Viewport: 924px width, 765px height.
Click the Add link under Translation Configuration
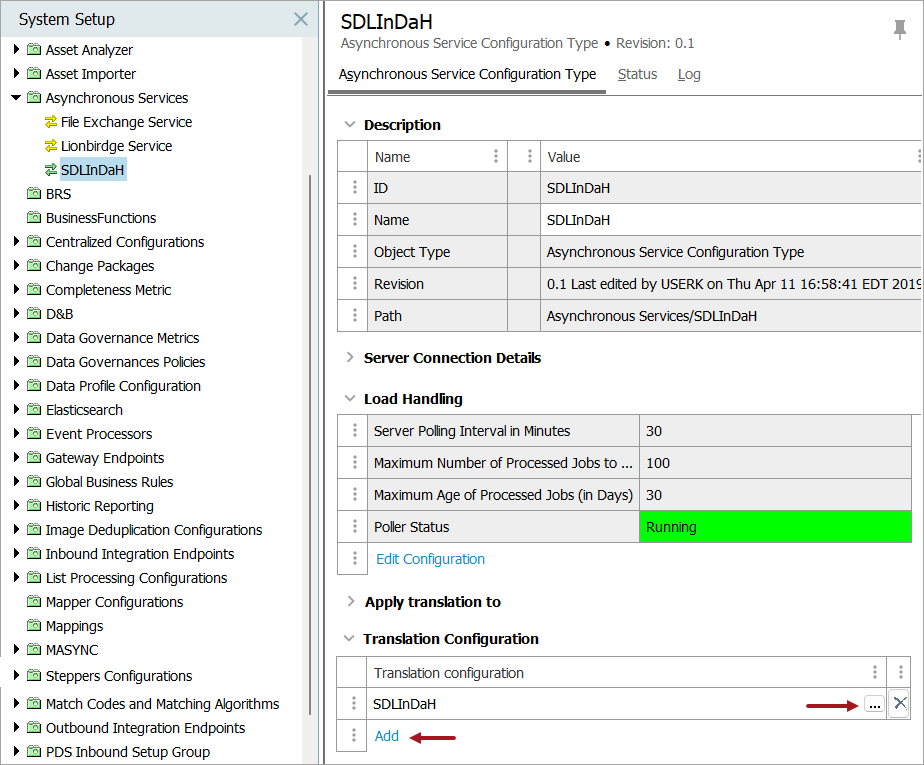click(386, 736)
